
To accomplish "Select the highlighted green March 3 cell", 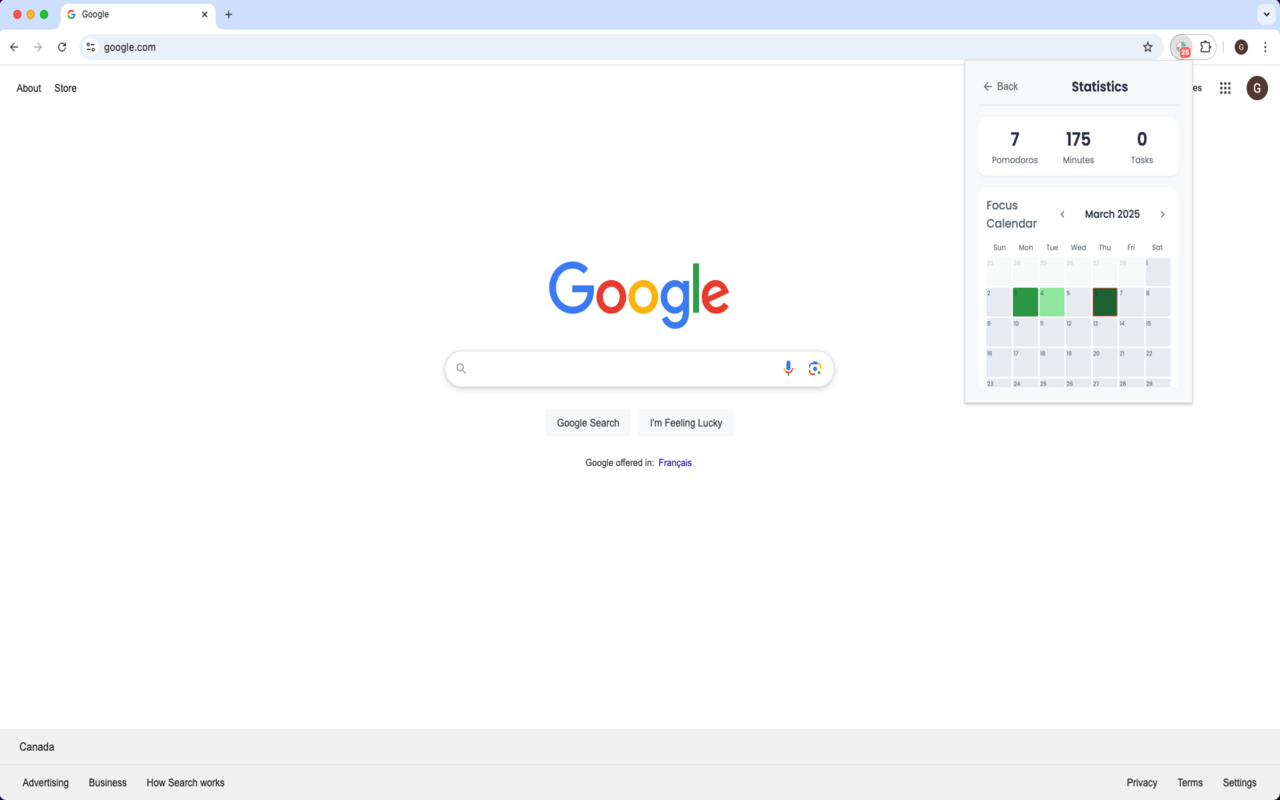I will (1025, 302).
